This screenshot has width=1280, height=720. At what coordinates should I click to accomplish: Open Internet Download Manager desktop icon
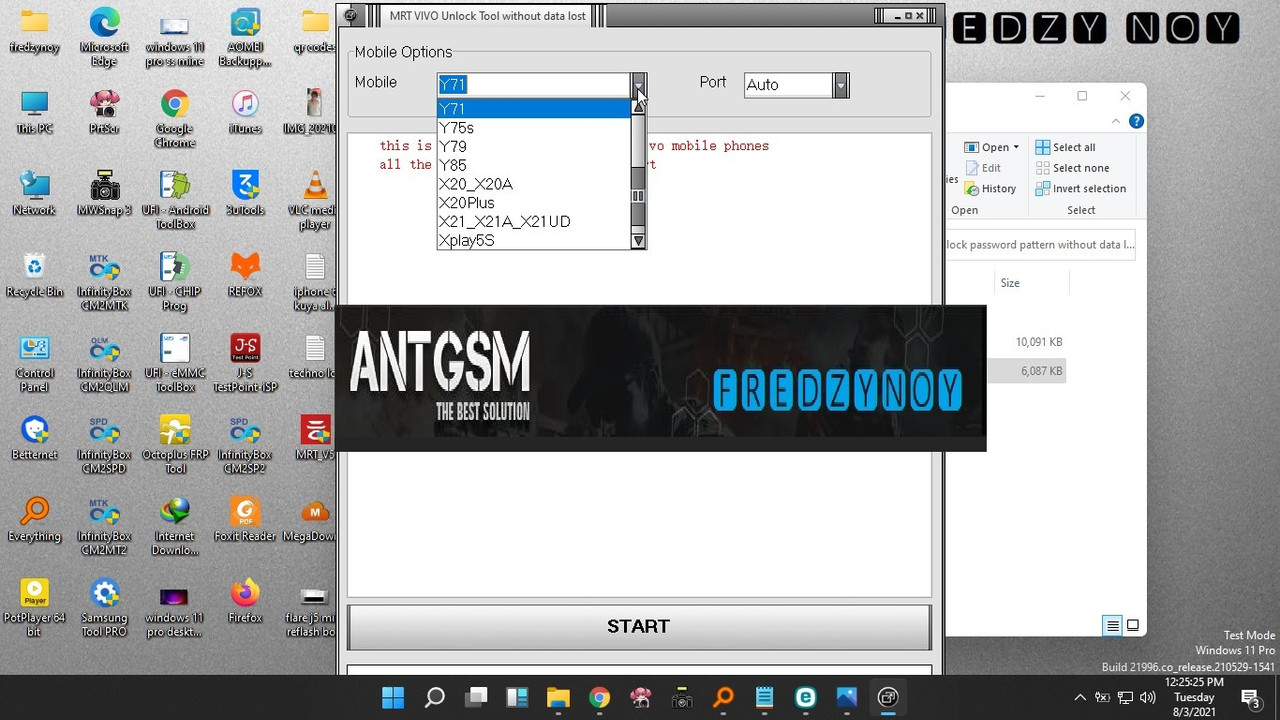(174, 527)
